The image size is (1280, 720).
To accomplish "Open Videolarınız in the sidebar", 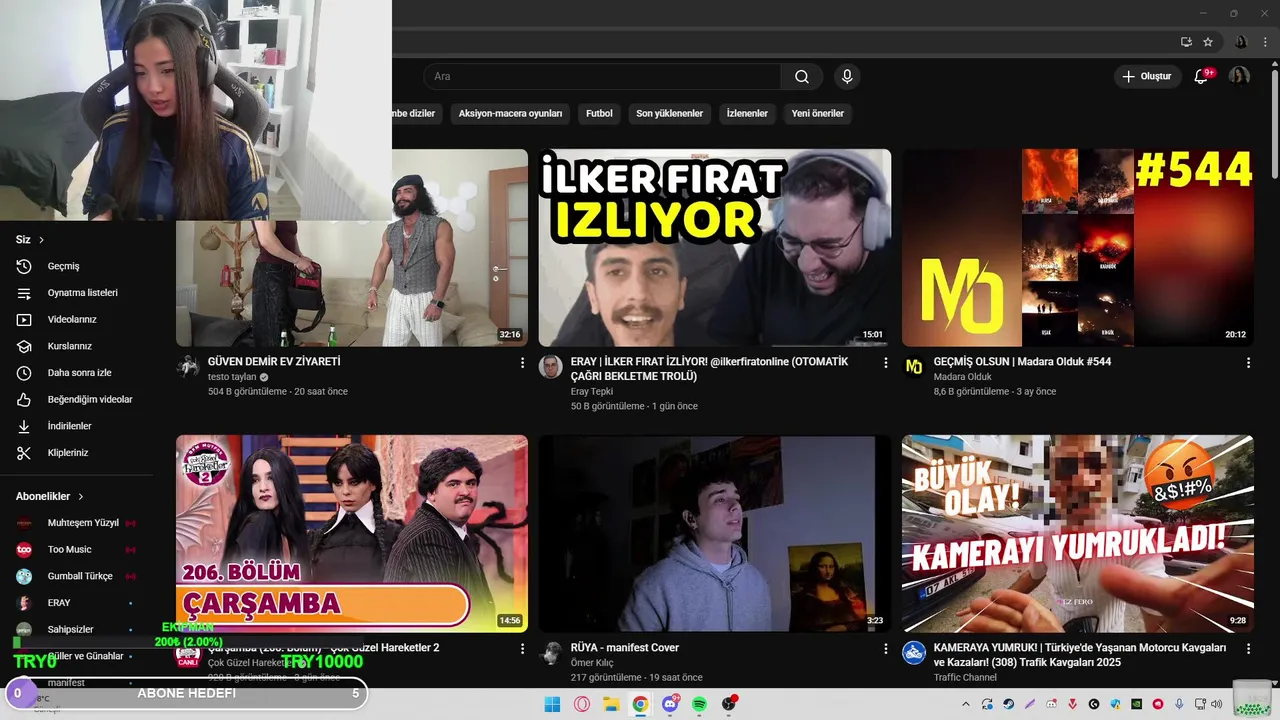I will tap(77, 320).
